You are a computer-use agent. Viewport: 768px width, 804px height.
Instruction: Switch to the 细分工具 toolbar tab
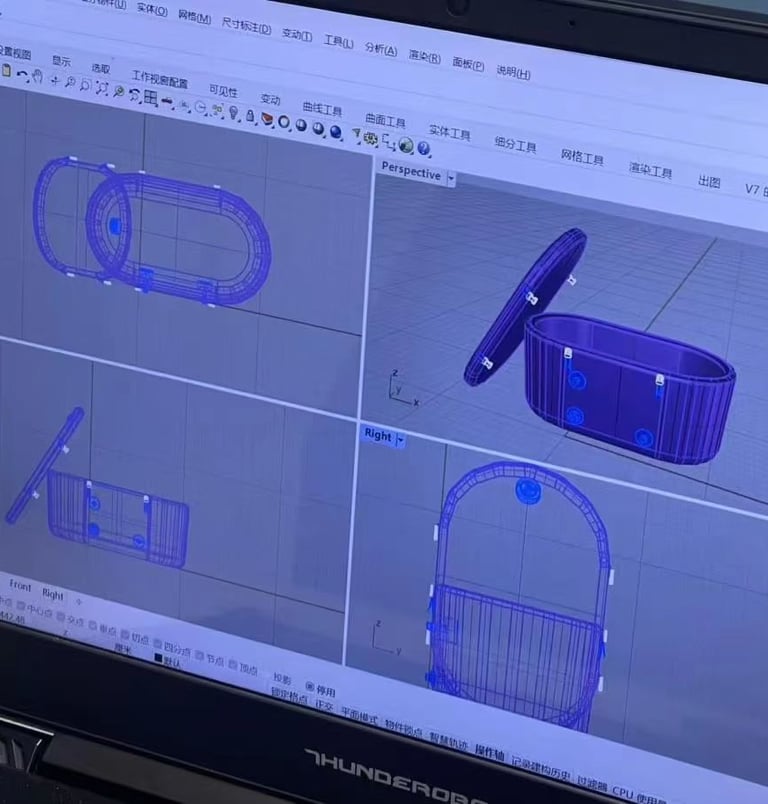tap(515, 145)
